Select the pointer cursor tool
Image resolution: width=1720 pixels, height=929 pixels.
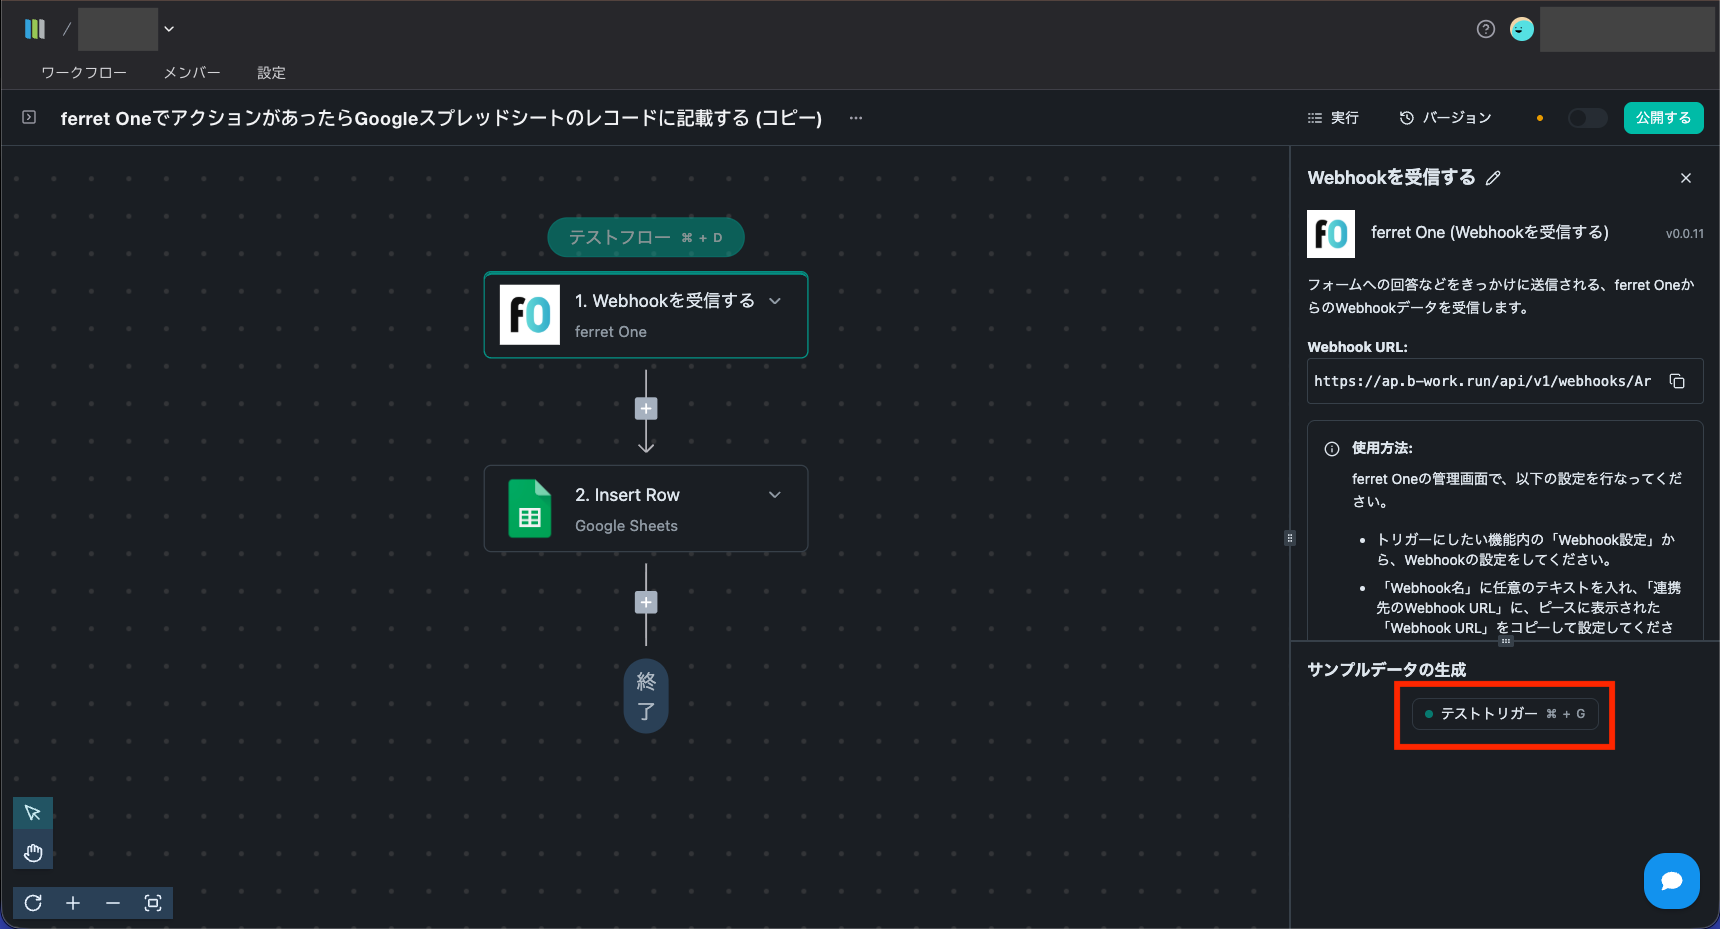[x=32, y=813]
